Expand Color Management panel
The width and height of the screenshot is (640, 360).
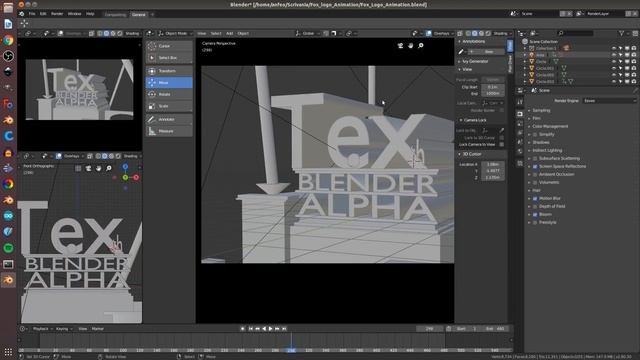click(550, 127)
